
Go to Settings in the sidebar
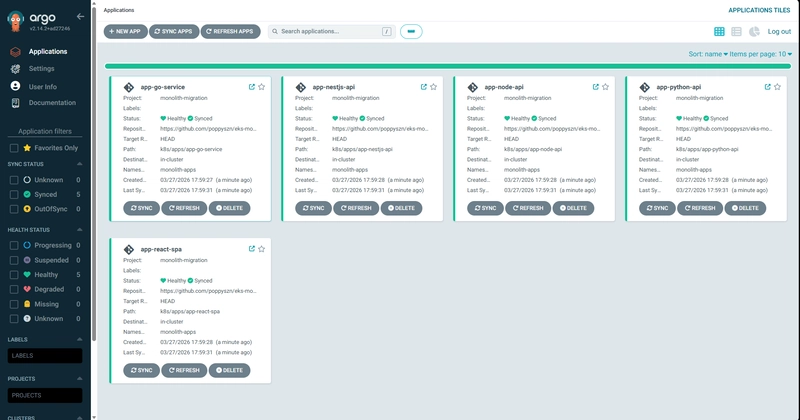41,68
